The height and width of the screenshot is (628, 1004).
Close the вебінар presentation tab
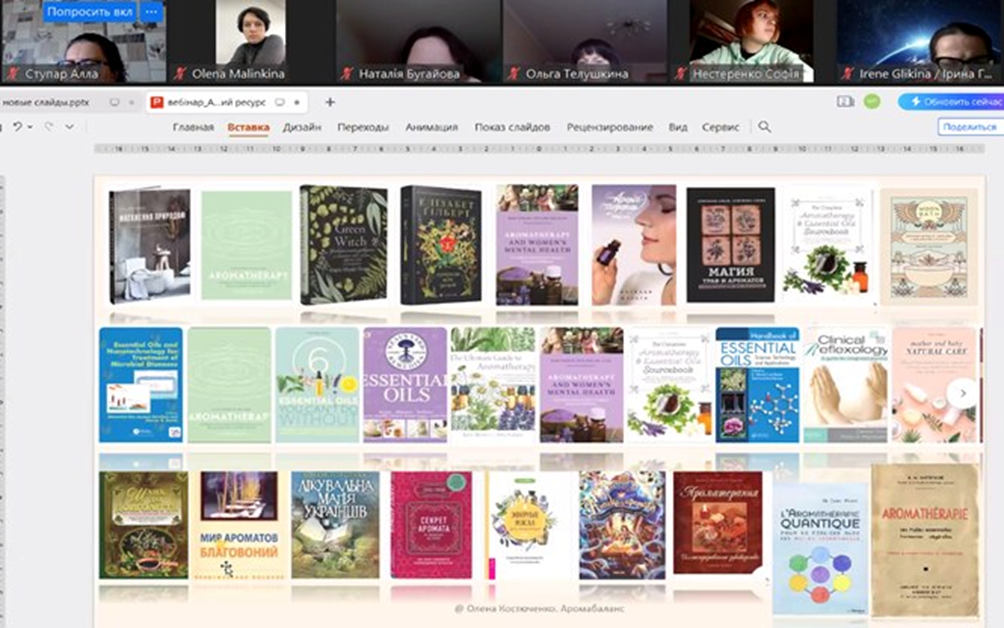click(x=298, y=102)
